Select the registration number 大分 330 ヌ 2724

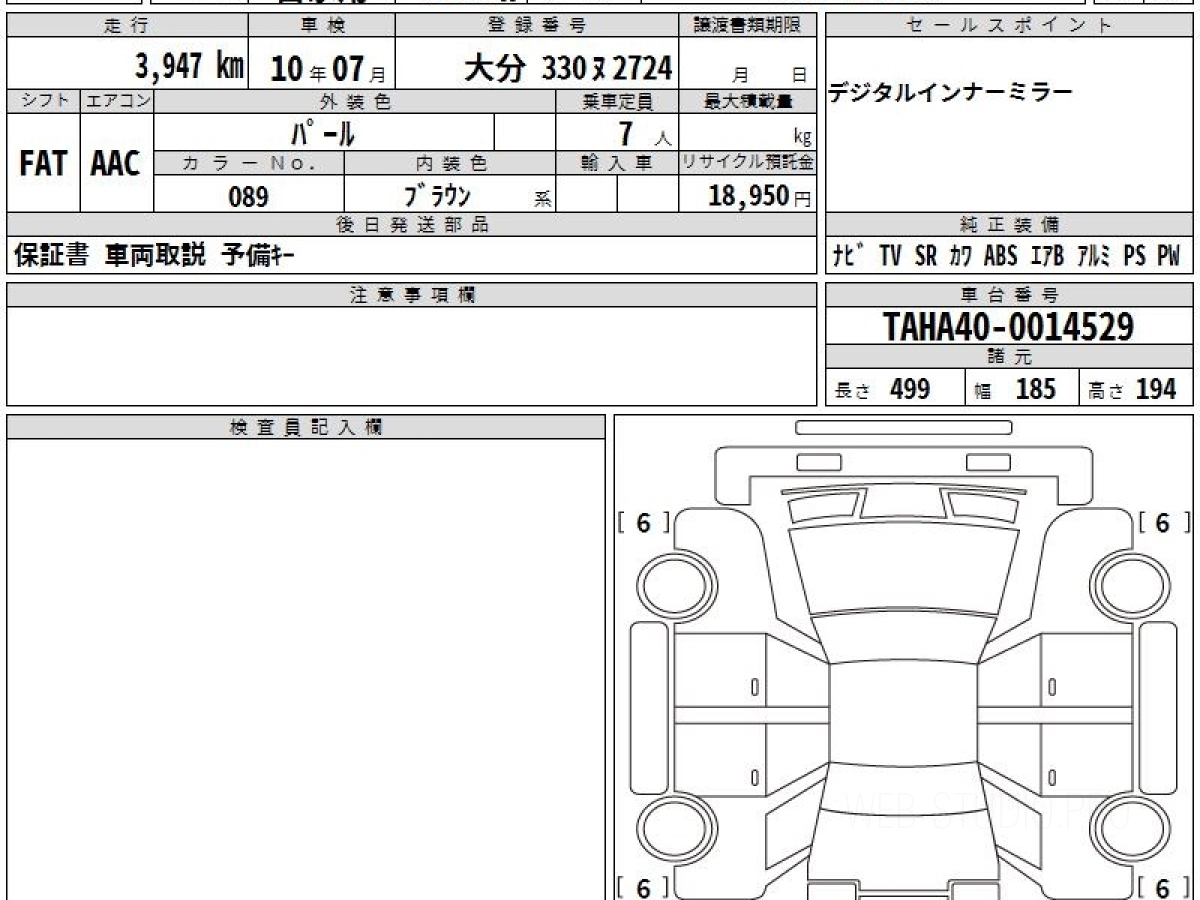point(567,67)
